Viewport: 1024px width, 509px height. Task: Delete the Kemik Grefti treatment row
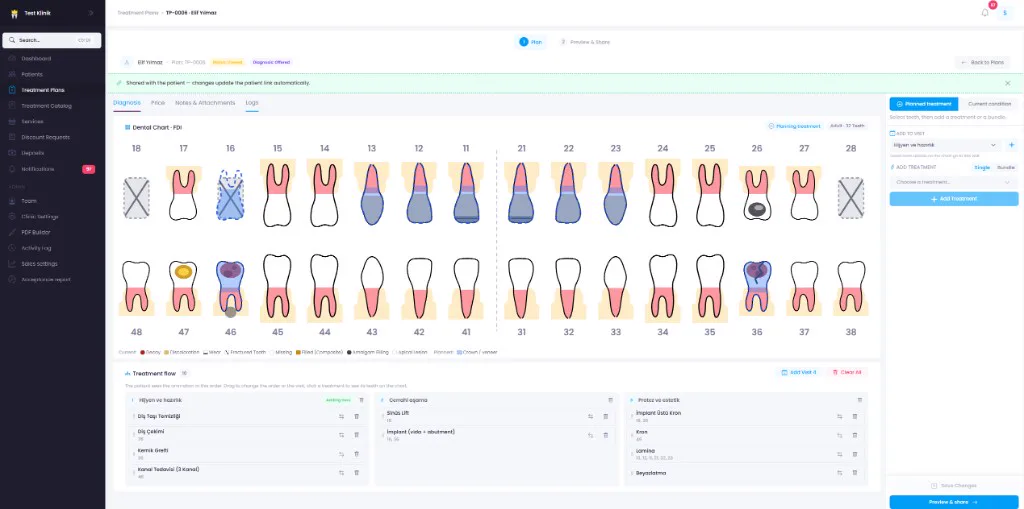tap(357, 453)
